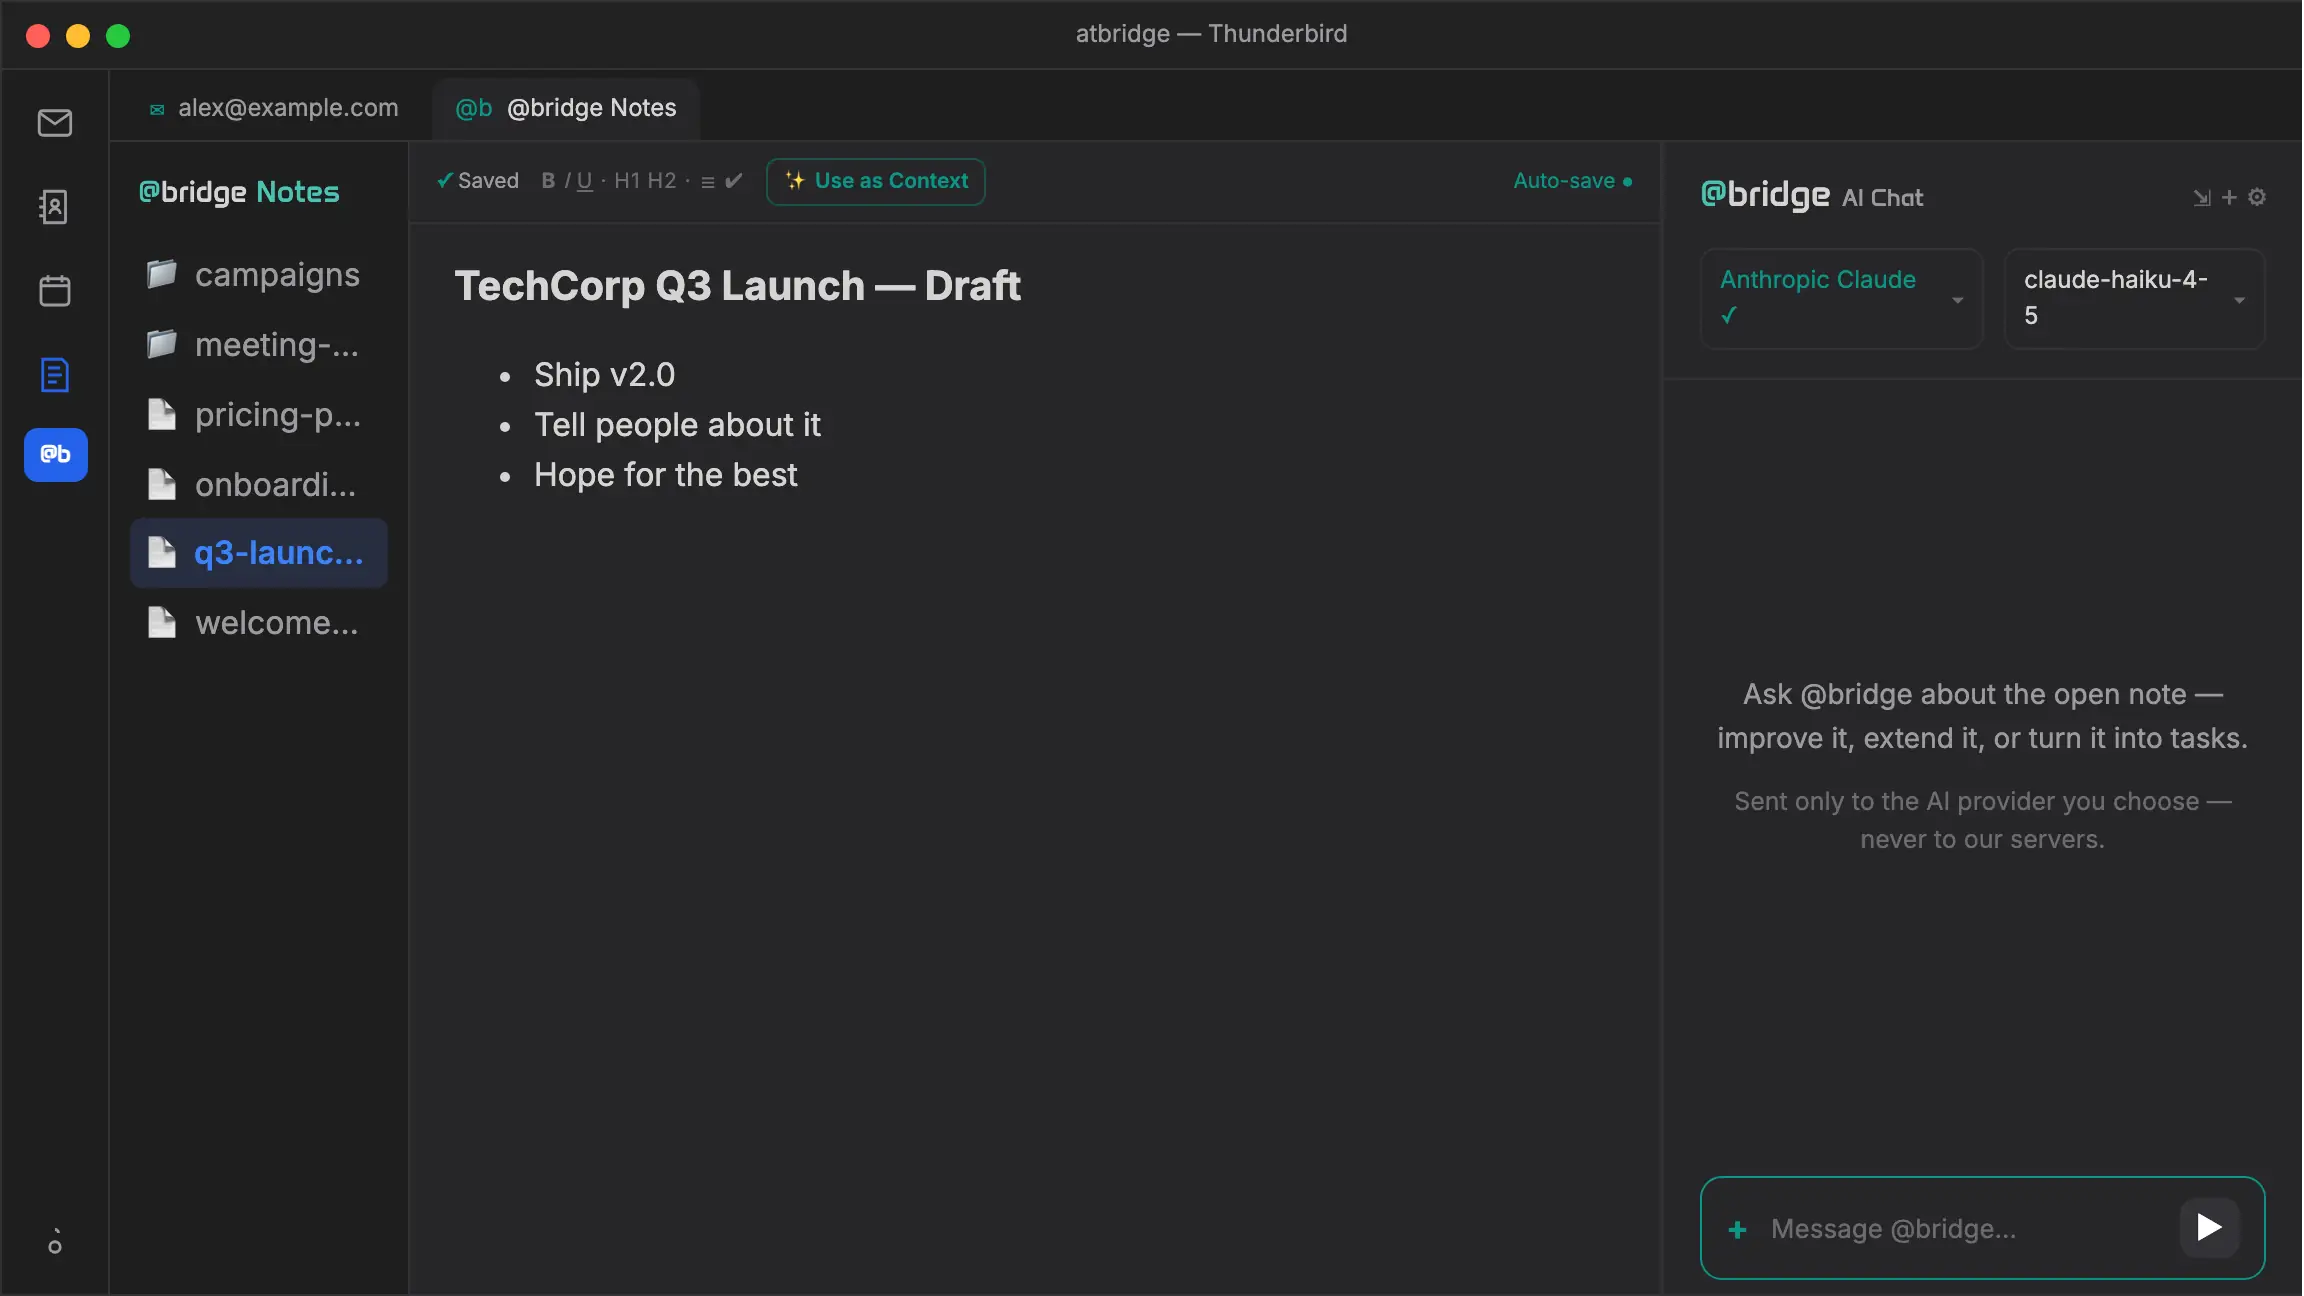The width and height of the screenshot is (2304, 1296).
Task: Select the @b bridge sidebar icon
Action: tap(56, 455)
